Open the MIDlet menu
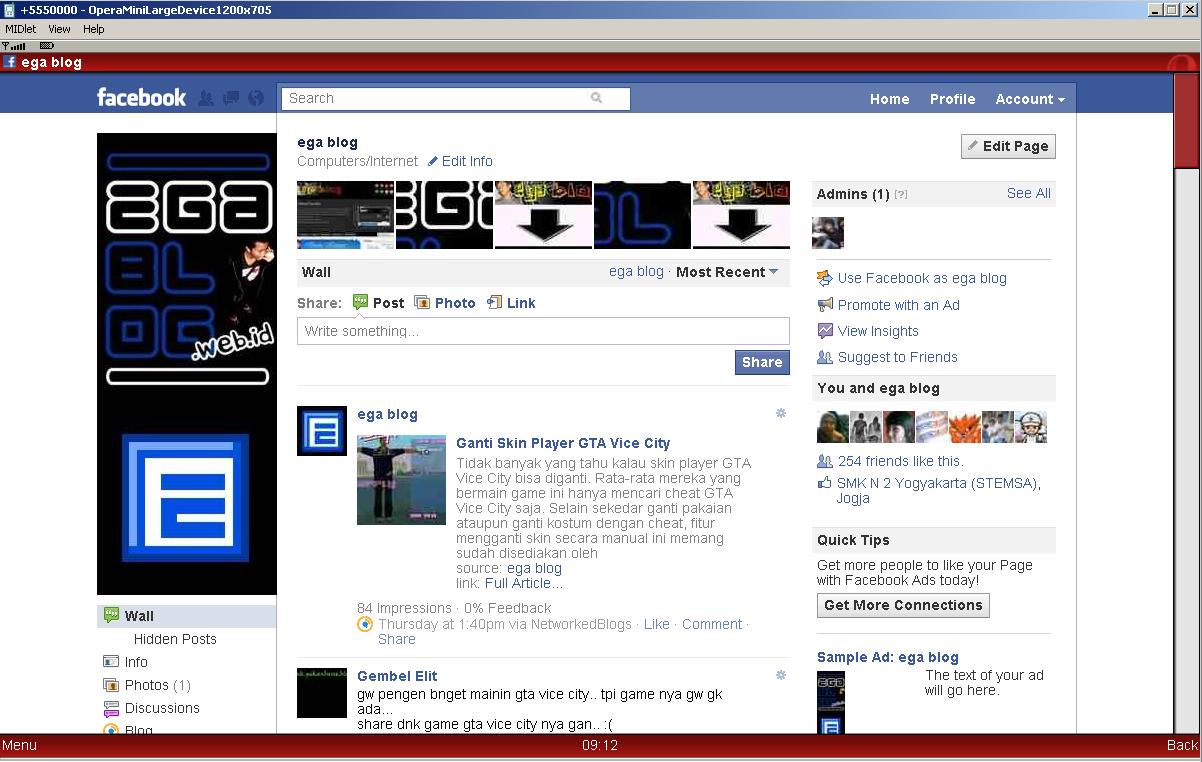Screen dimensions: 1202x762 [x=21, y=29]
